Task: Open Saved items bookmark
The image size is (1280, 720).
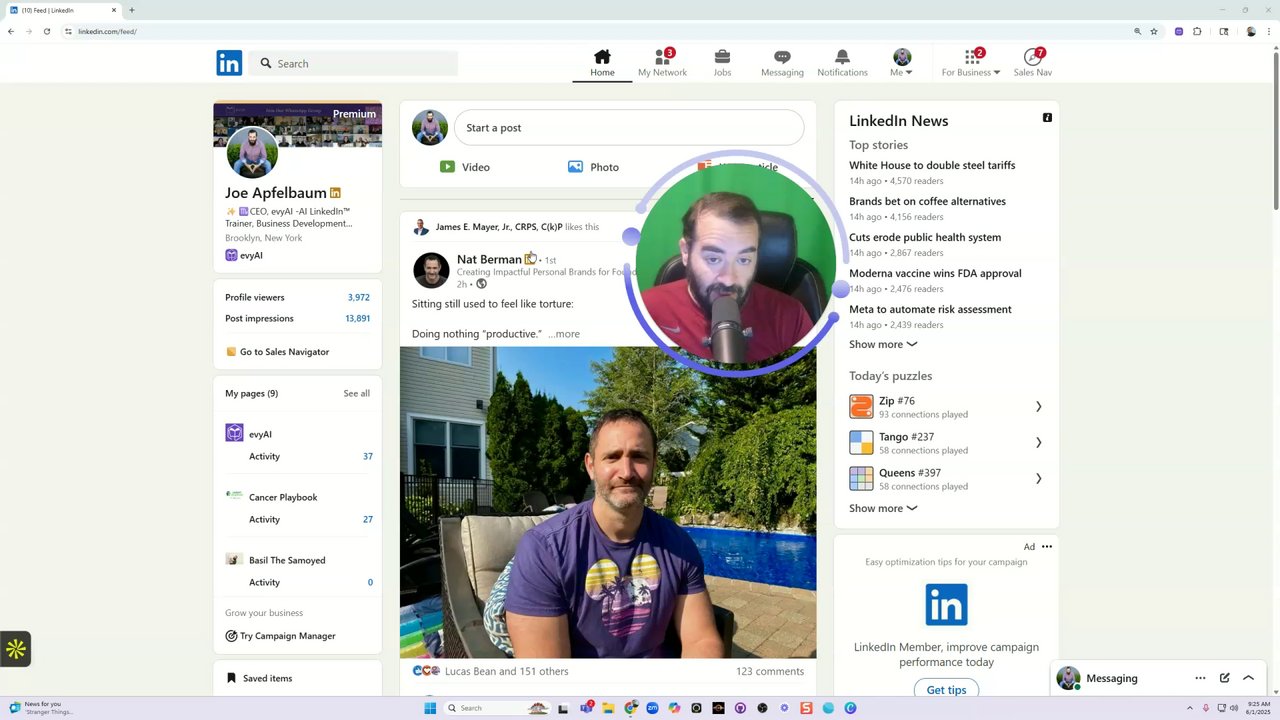Action: click(259, 678)
